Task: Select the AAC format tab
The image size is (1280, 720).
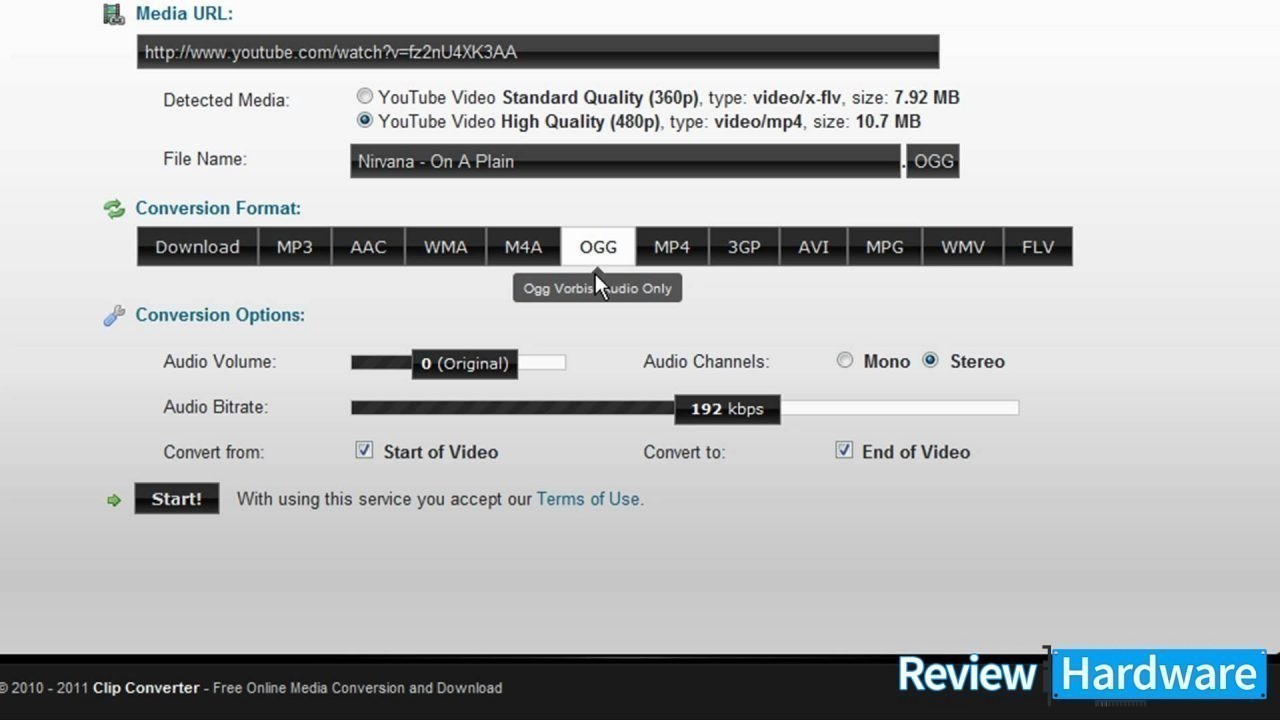Action: tap(368, 247)
